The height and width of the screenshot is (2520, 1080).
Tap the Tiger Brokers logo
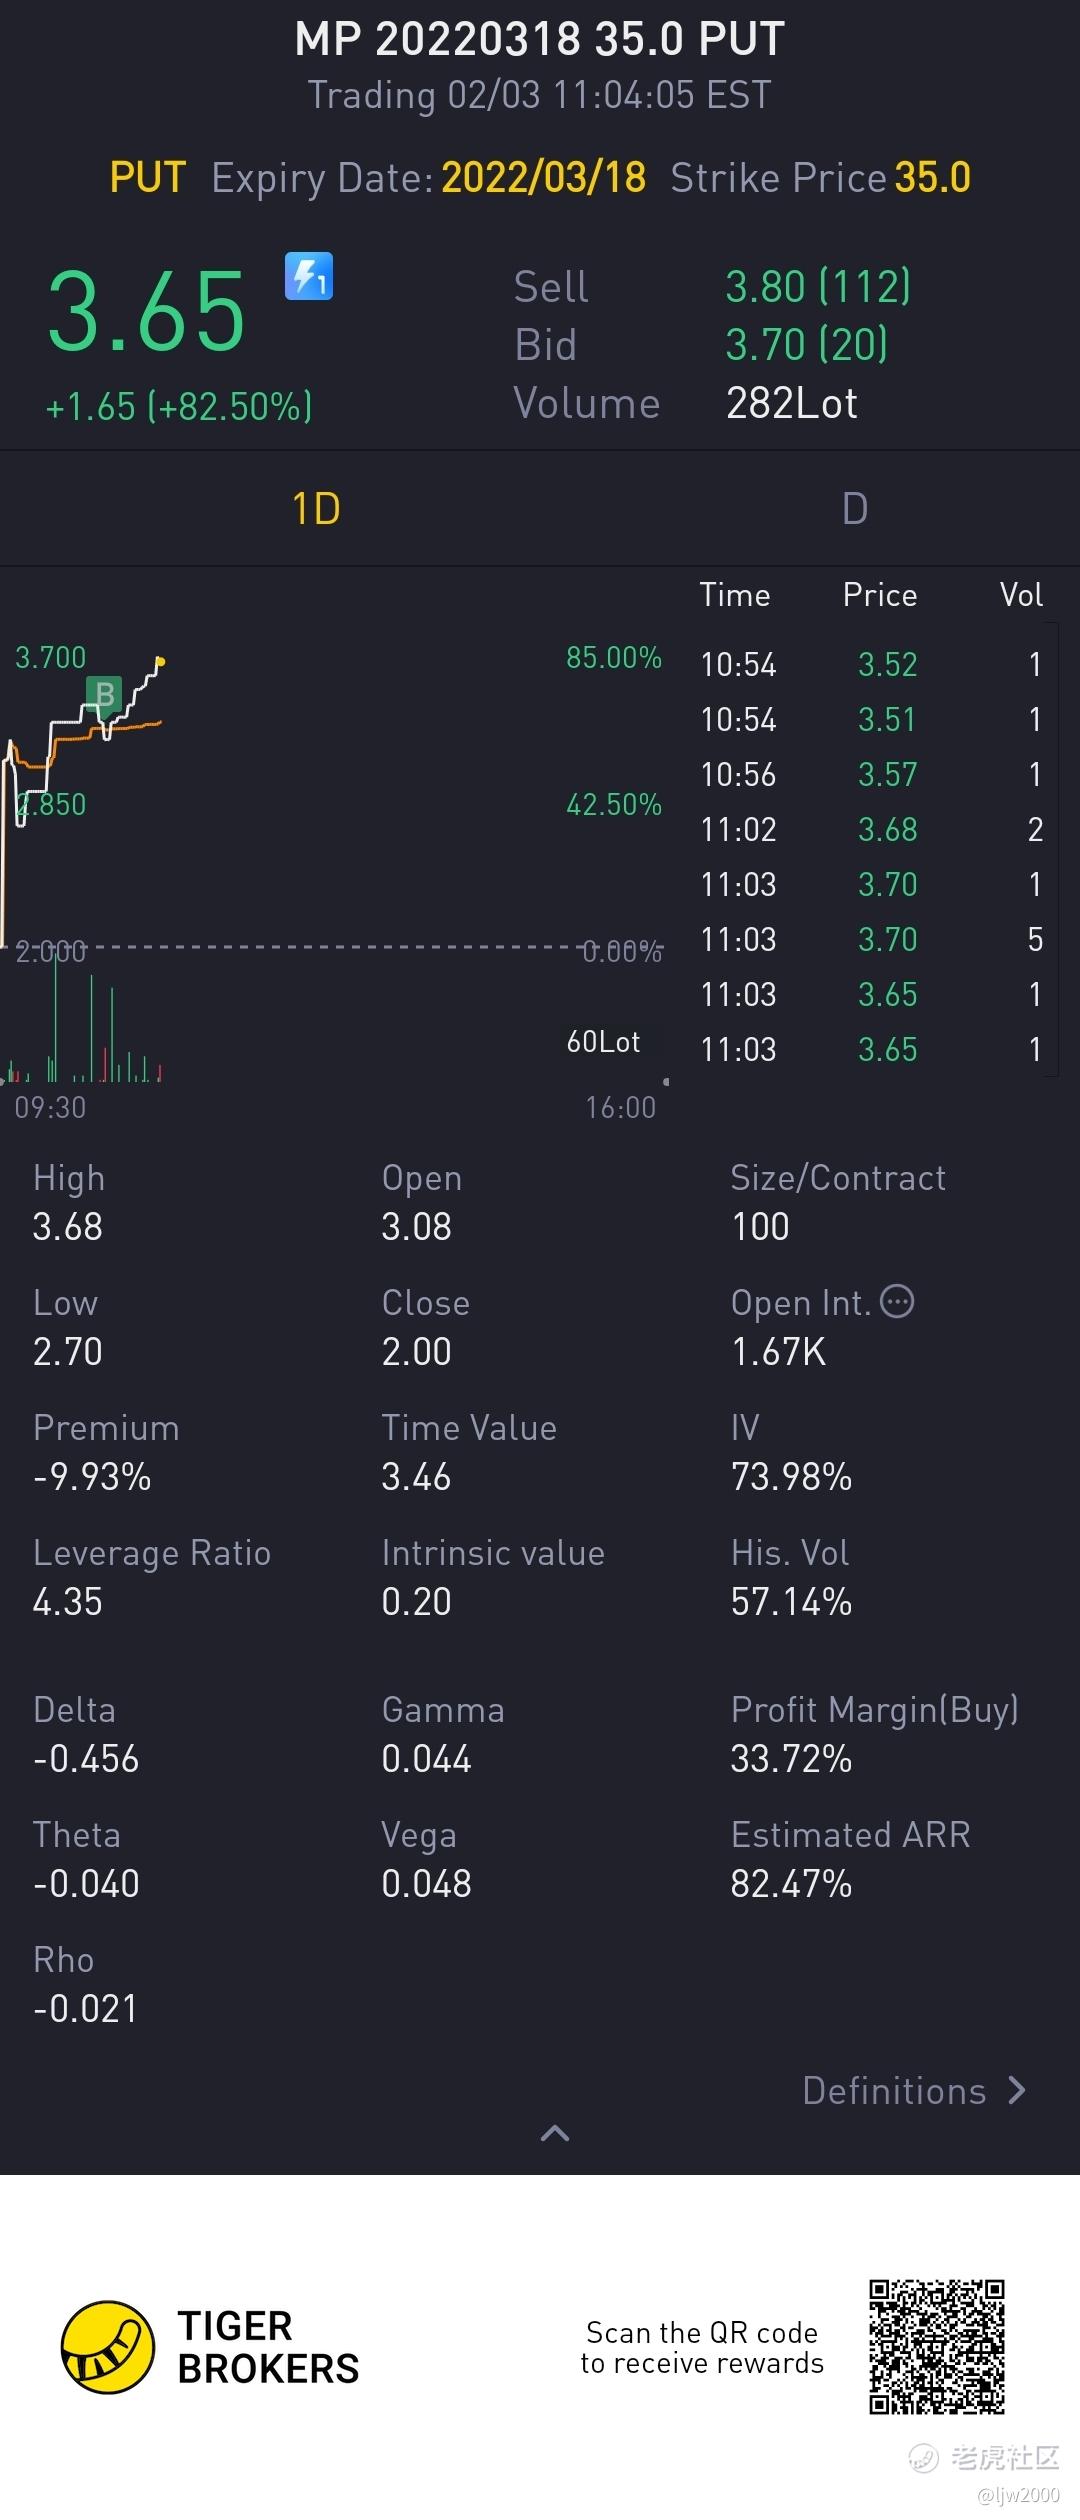click(108, 2347)
